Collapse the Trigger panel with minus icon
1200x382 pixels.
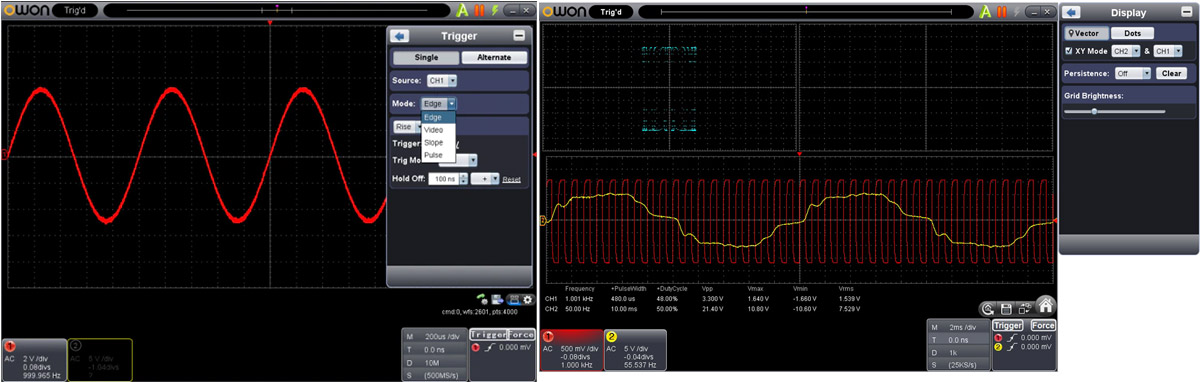518,35
